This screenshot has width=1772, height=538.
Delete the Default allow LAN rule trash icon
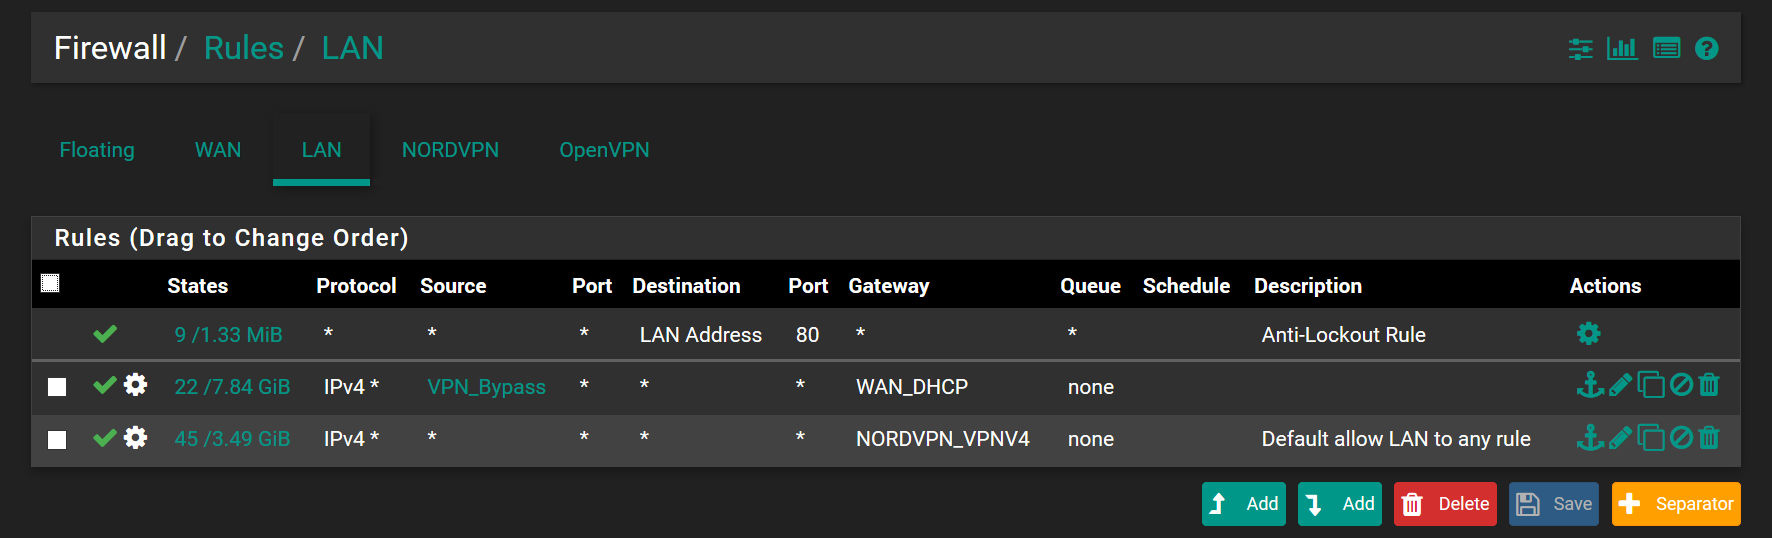[1709, 437]
